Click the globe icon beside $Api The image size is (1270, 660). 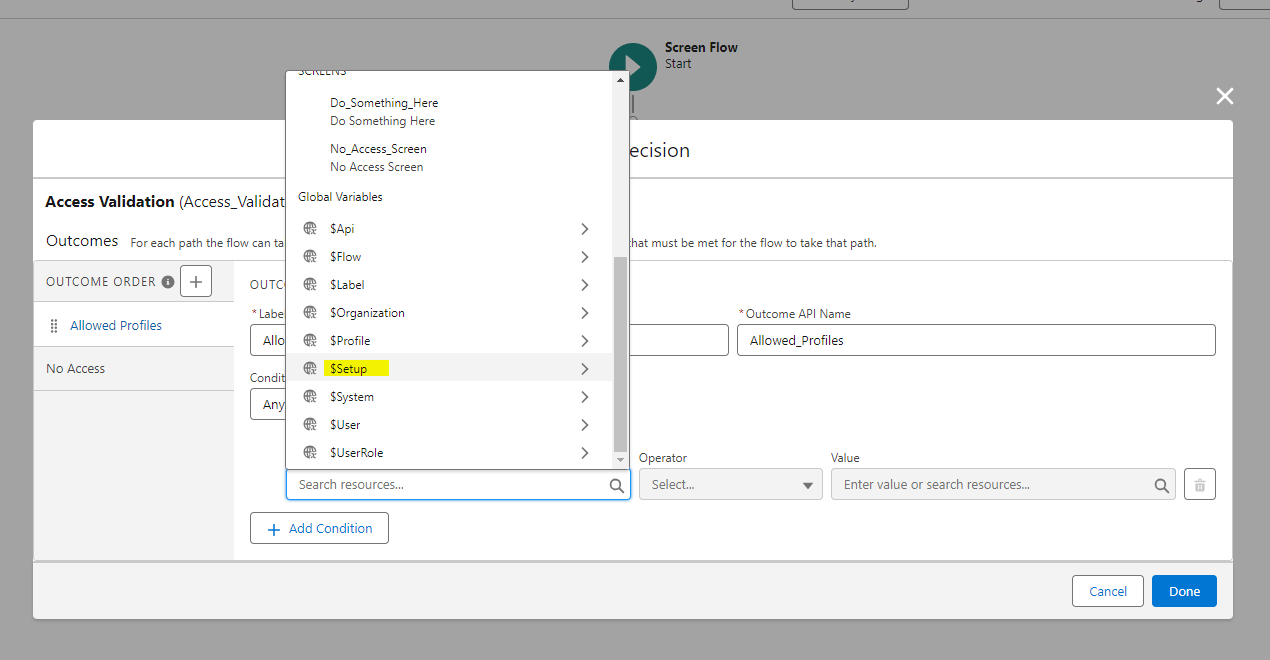point(310,229)
